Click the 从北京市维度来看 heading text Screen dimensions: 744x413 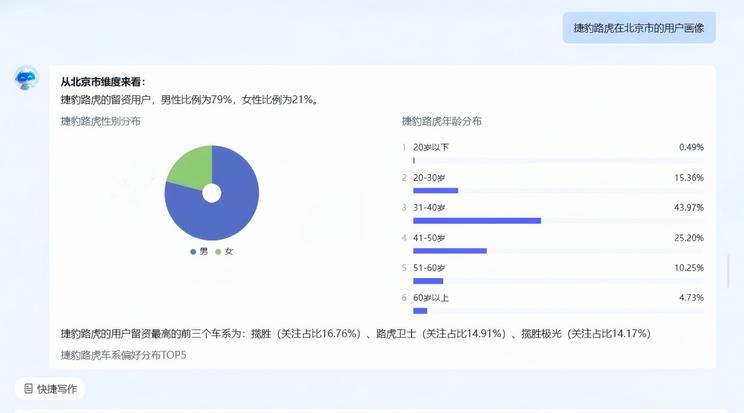(x=102, y=82)
